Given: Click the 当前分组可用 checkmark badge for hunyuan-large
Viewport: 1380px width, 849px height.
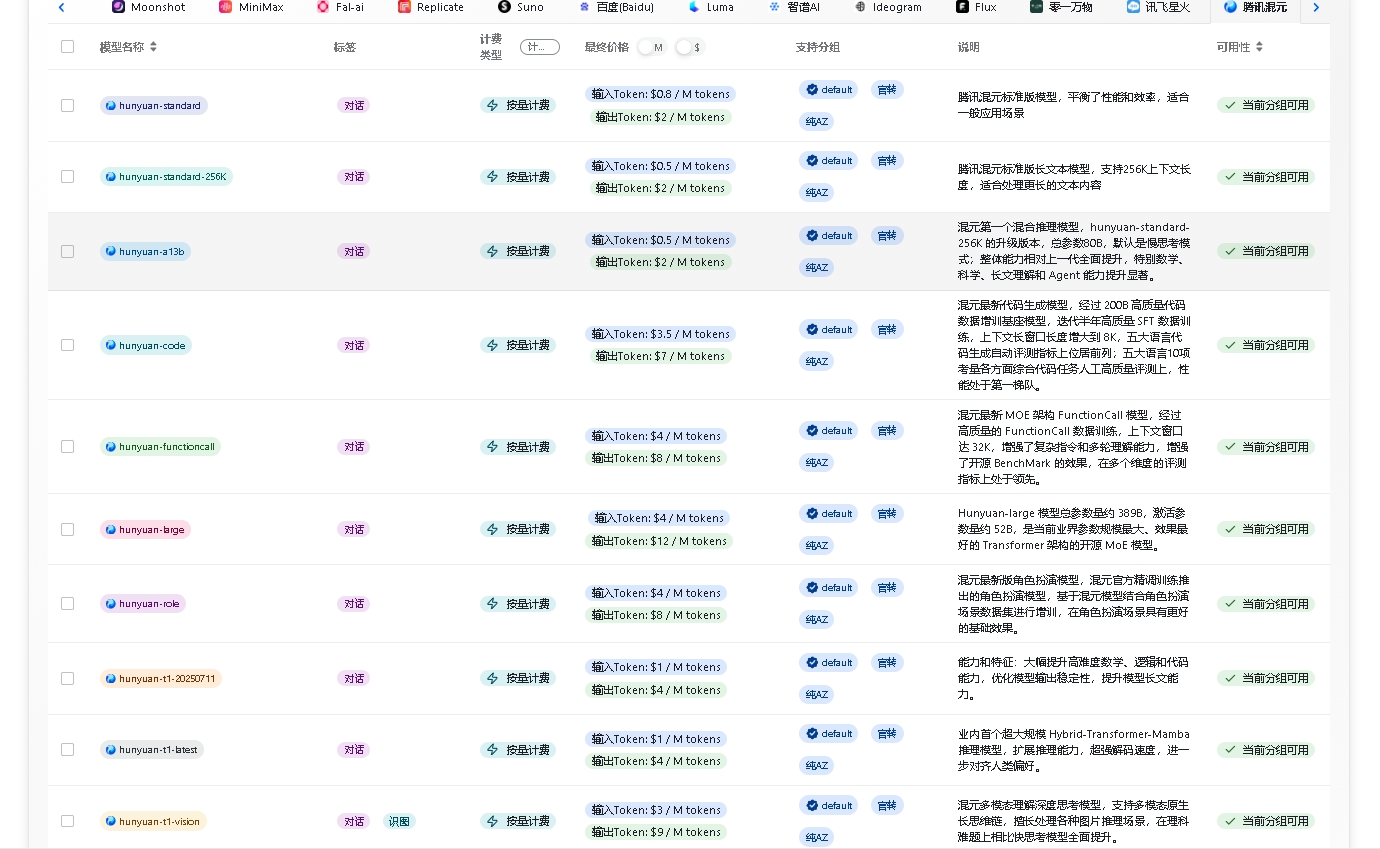Looking at the screenshot, I should 1266,529.
